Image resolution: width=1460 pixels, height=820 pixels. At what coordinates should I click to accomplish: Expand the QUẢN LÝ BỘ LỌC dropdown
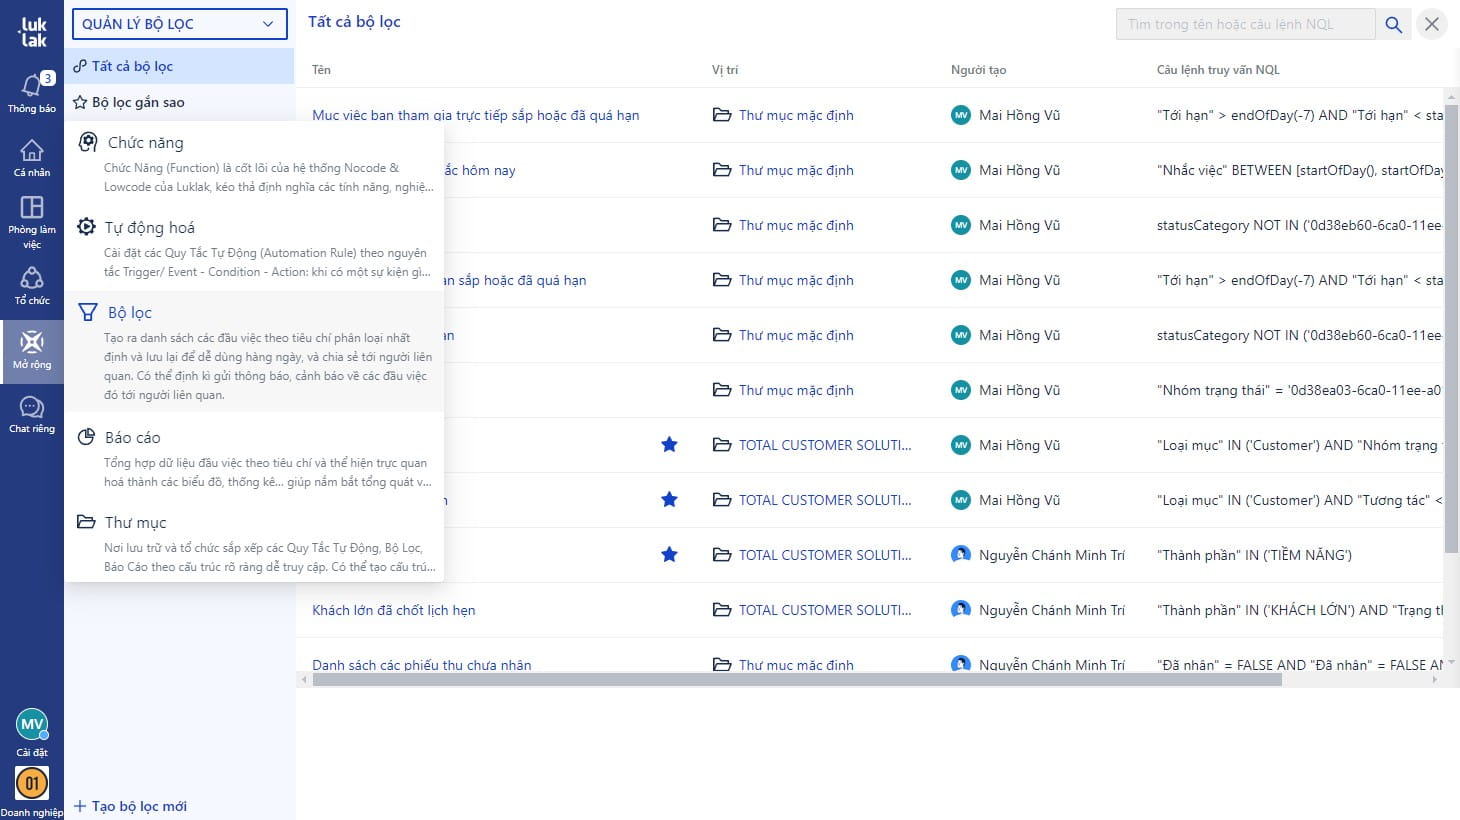[x=179, y=24]
